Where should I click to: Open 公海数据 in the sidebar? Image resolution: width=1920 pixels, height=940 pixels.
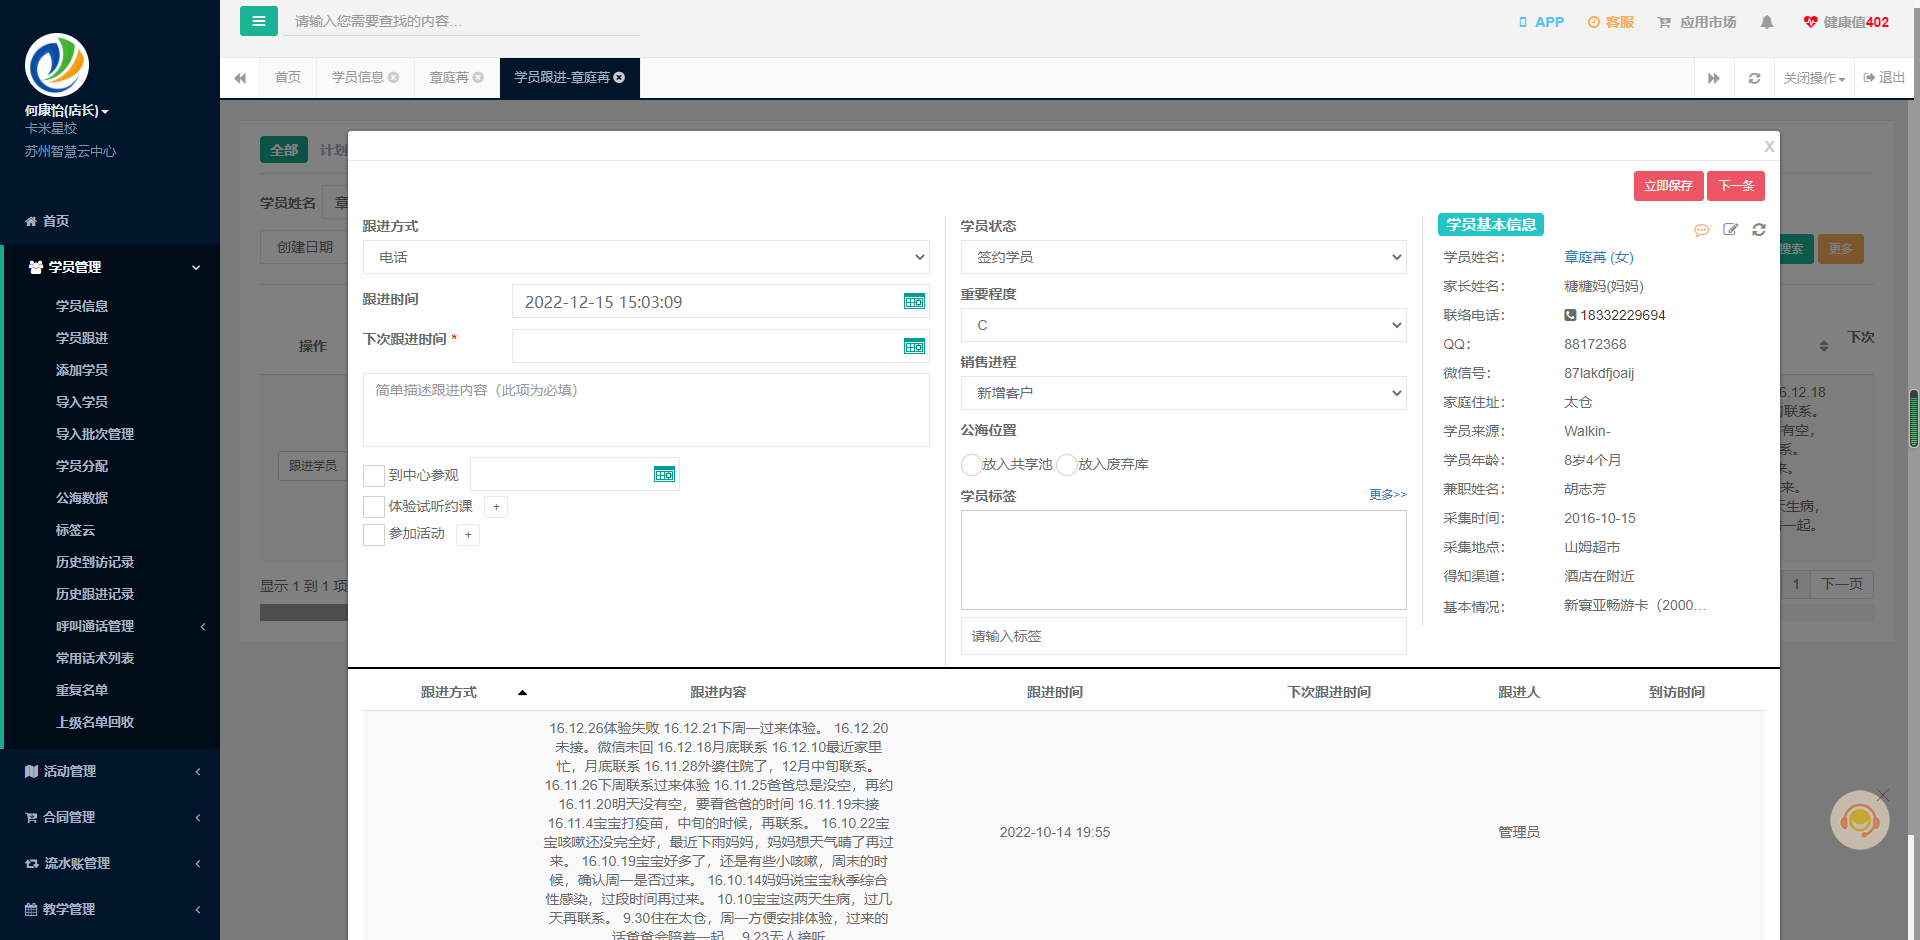click(82, 498)
